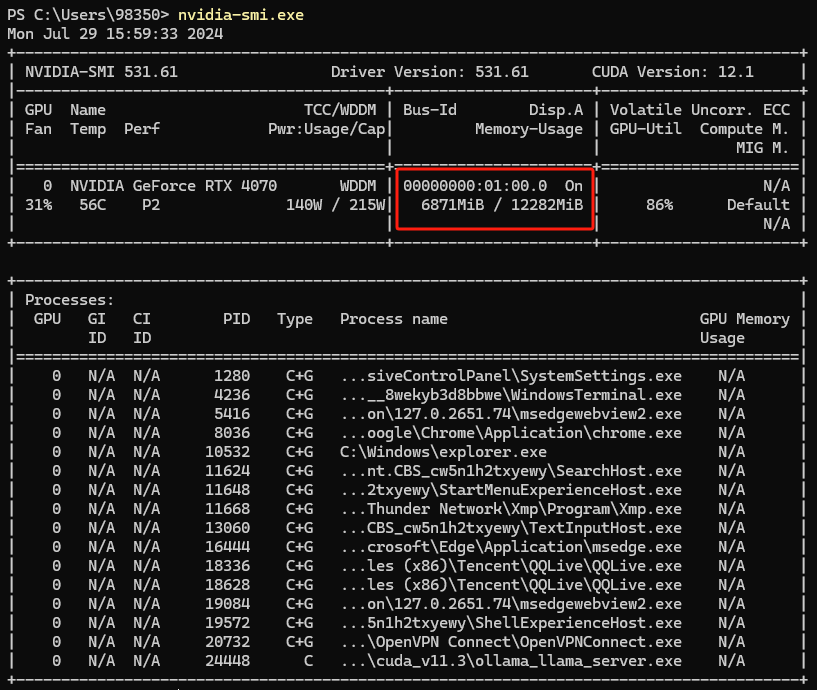Select the "Driver Version: 531.61" text
The height and width of the screenshot is (690, 817).
tap(430, 71)
